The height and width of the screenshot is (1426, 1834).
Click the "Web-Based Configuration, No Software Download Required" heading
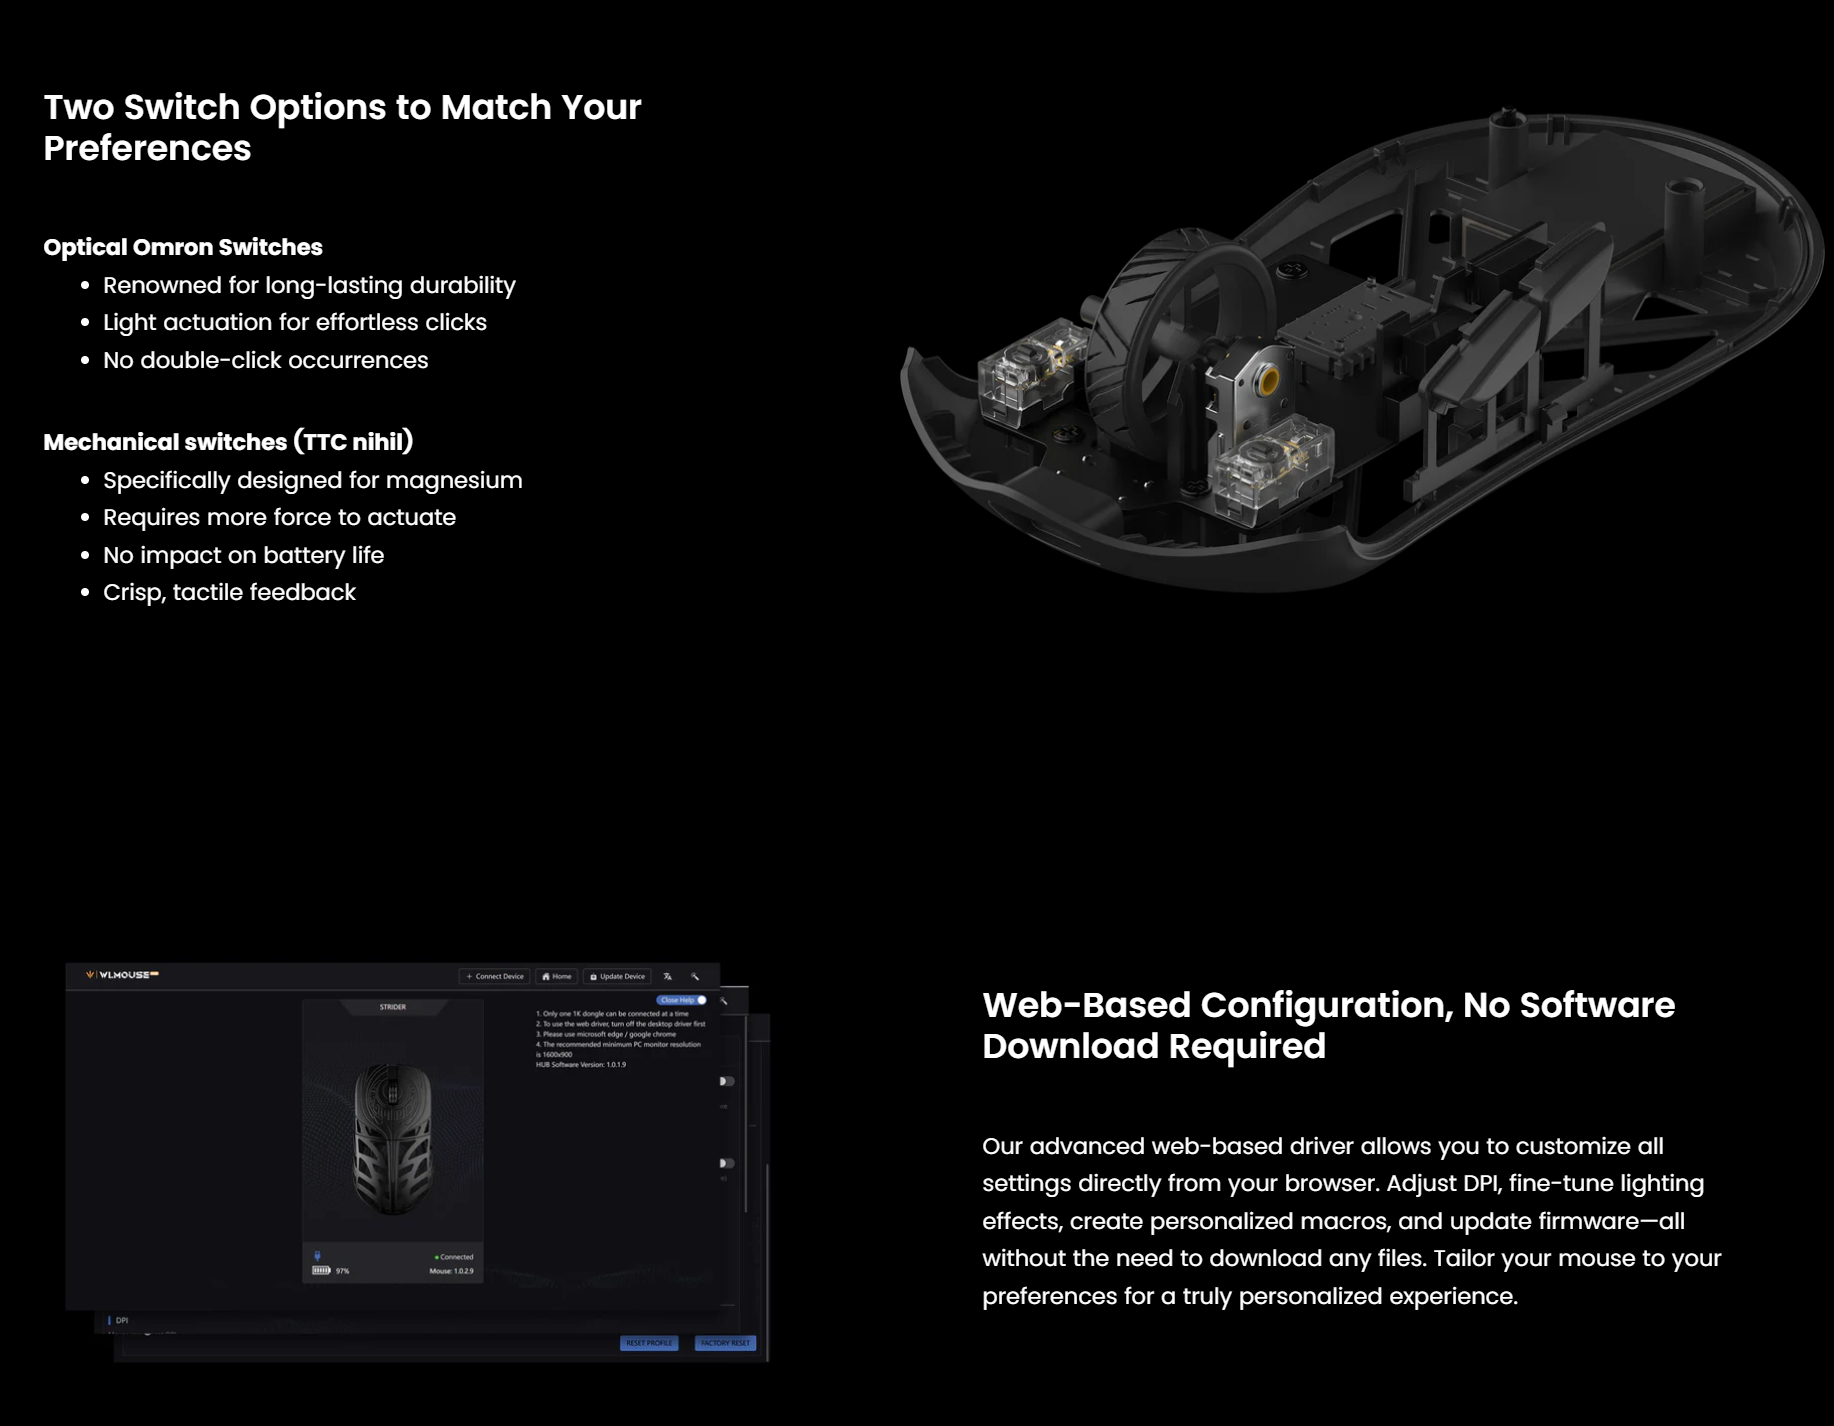point(1328,1025)
